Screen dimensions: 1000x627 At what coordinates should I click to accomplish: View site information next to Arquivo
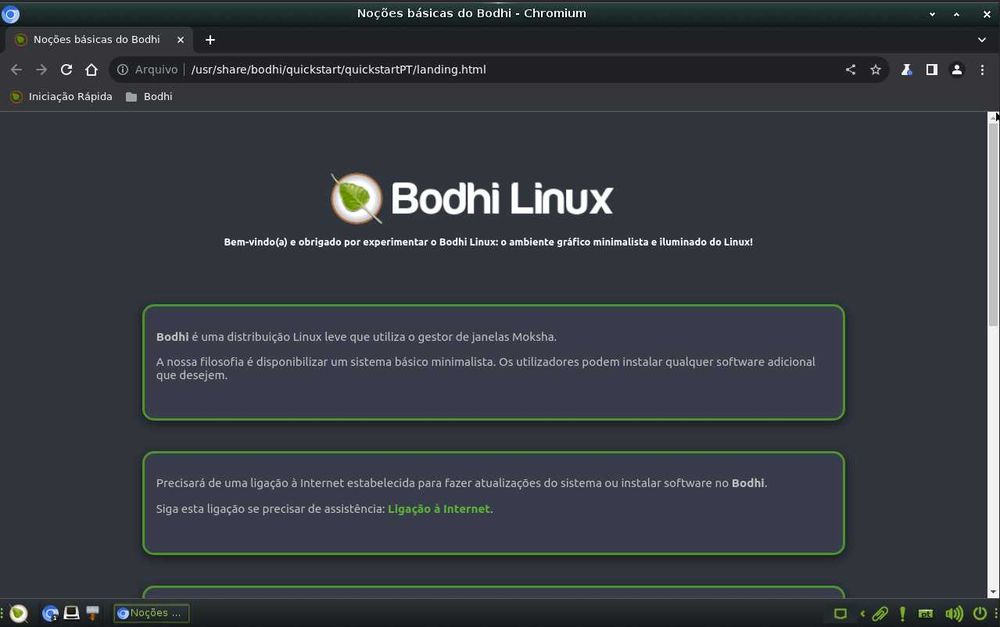coord(122,70)
